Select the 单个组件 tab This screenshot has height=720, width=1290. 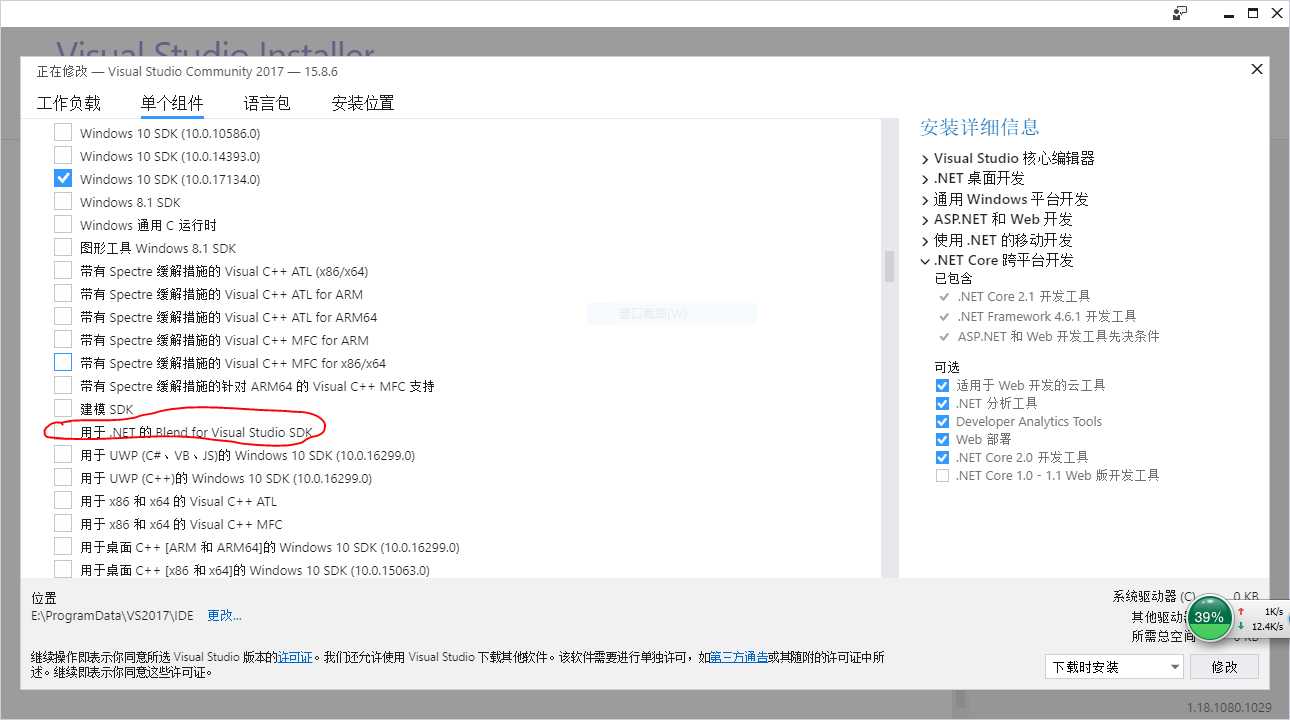click(172, 103)
